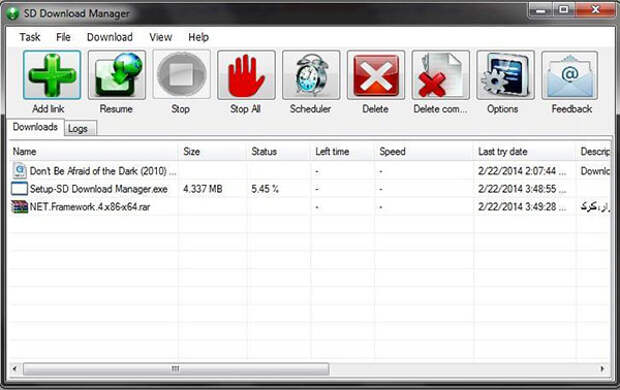
Task: Select the Downloads tab
Action: (35, 127)
